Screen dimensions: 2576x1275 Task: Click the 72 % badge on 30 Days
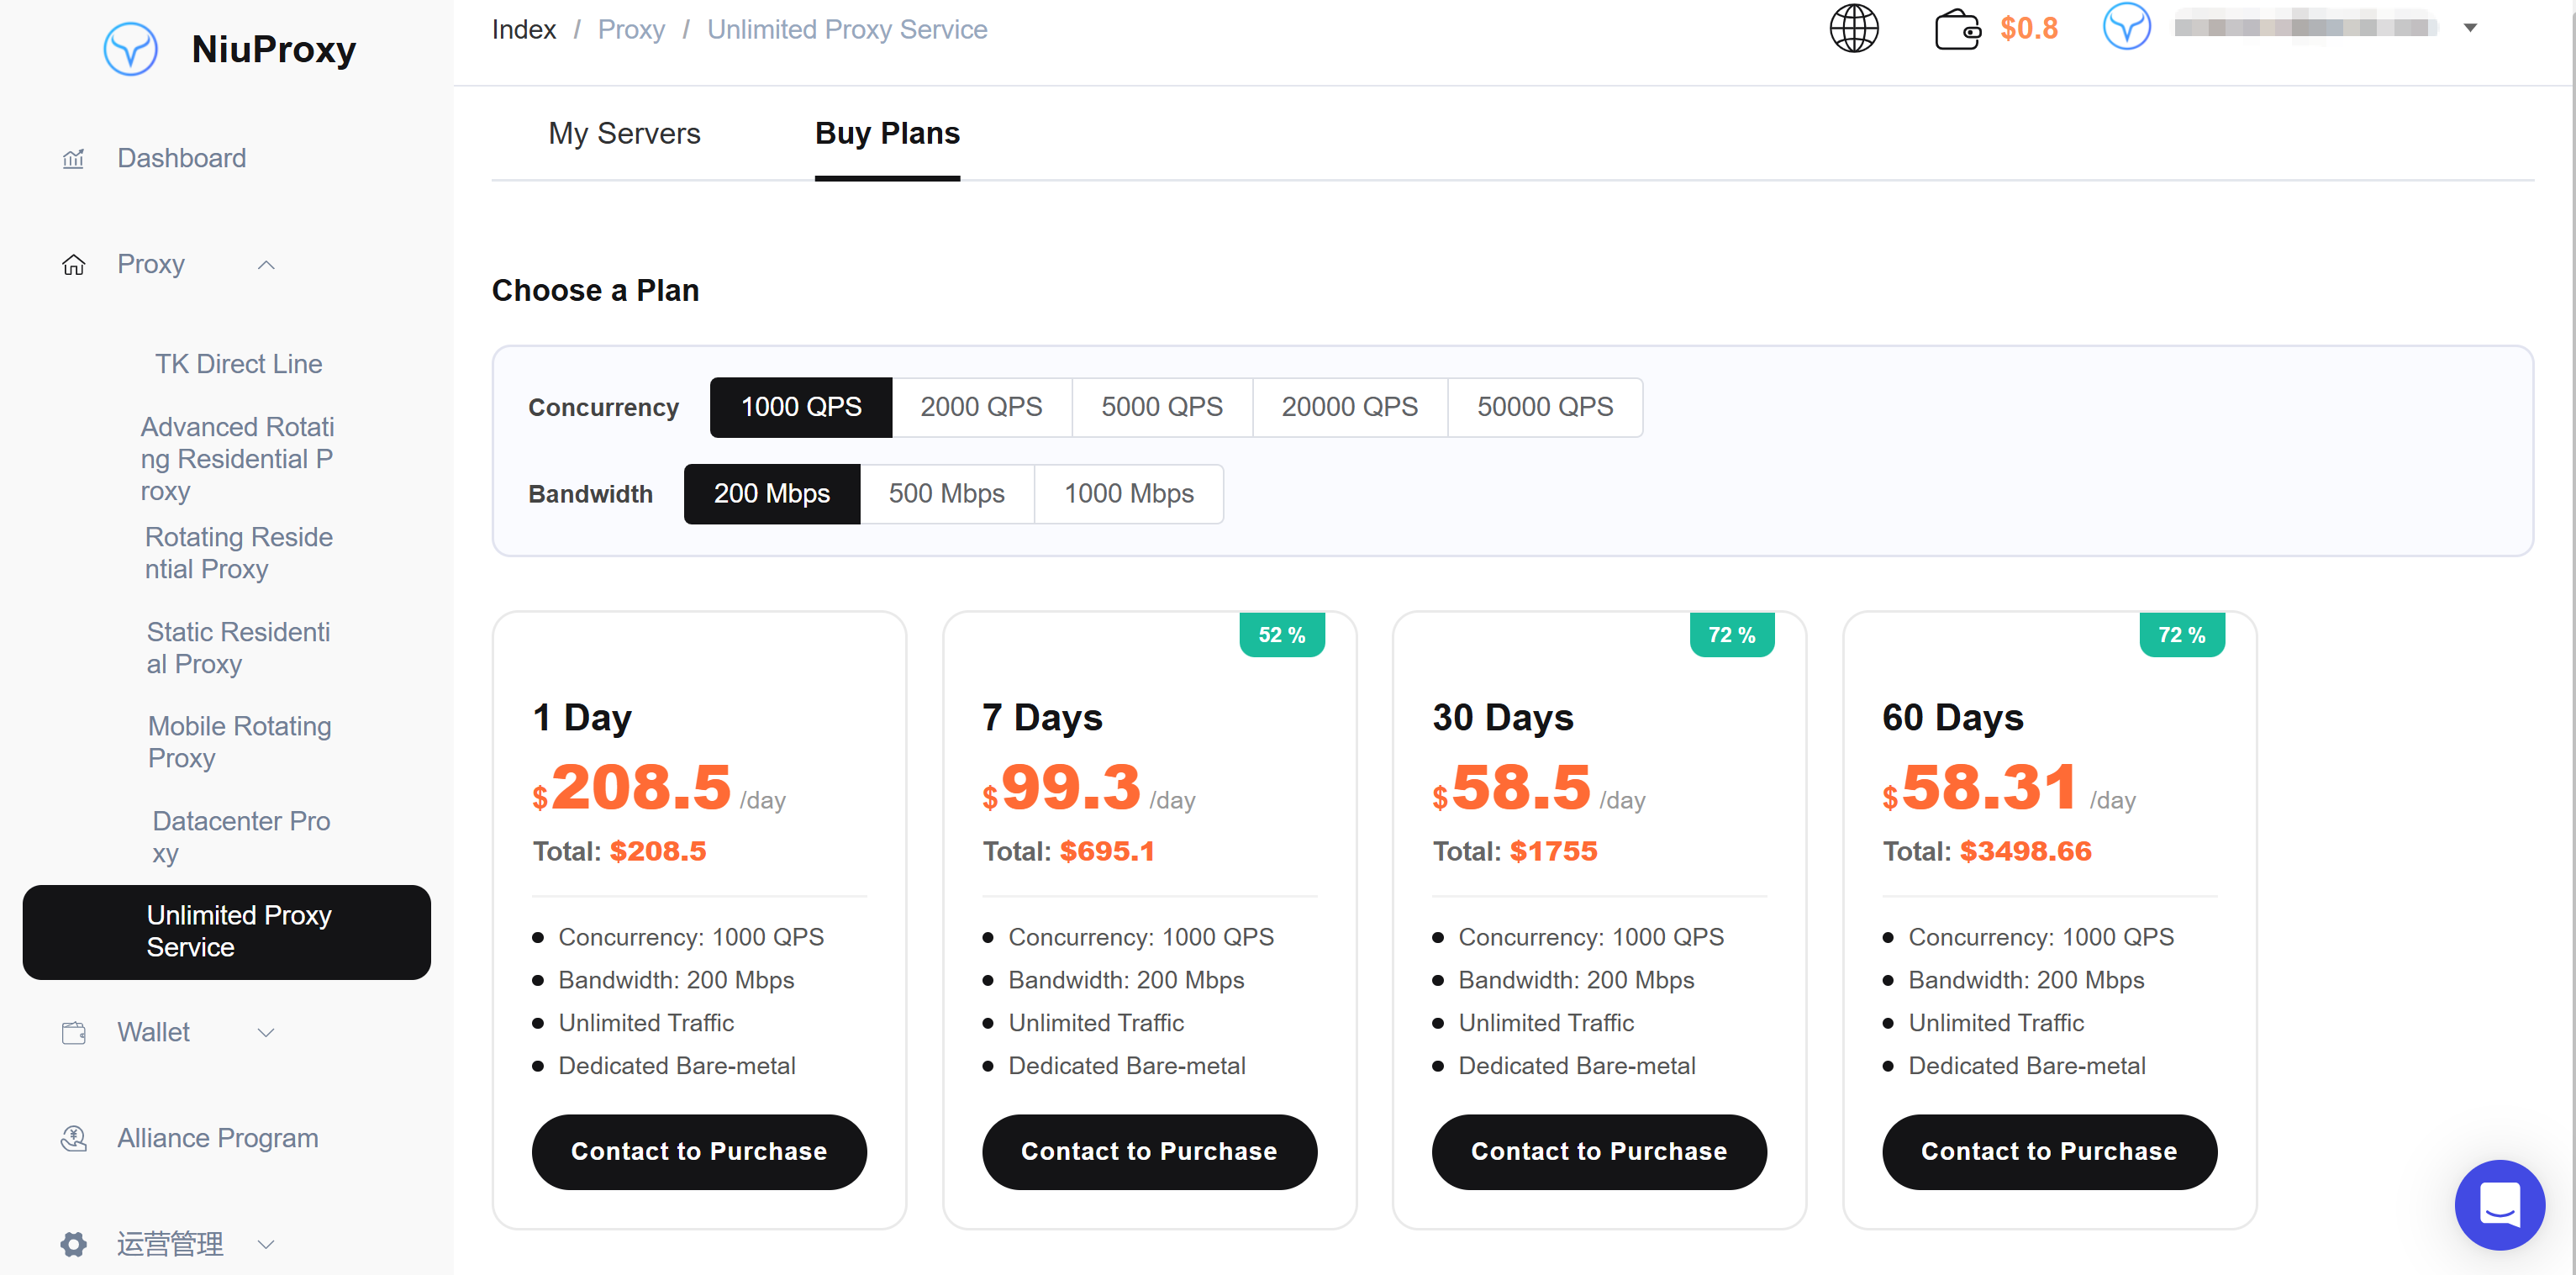pyautogui.click(x=1732, y=635)
